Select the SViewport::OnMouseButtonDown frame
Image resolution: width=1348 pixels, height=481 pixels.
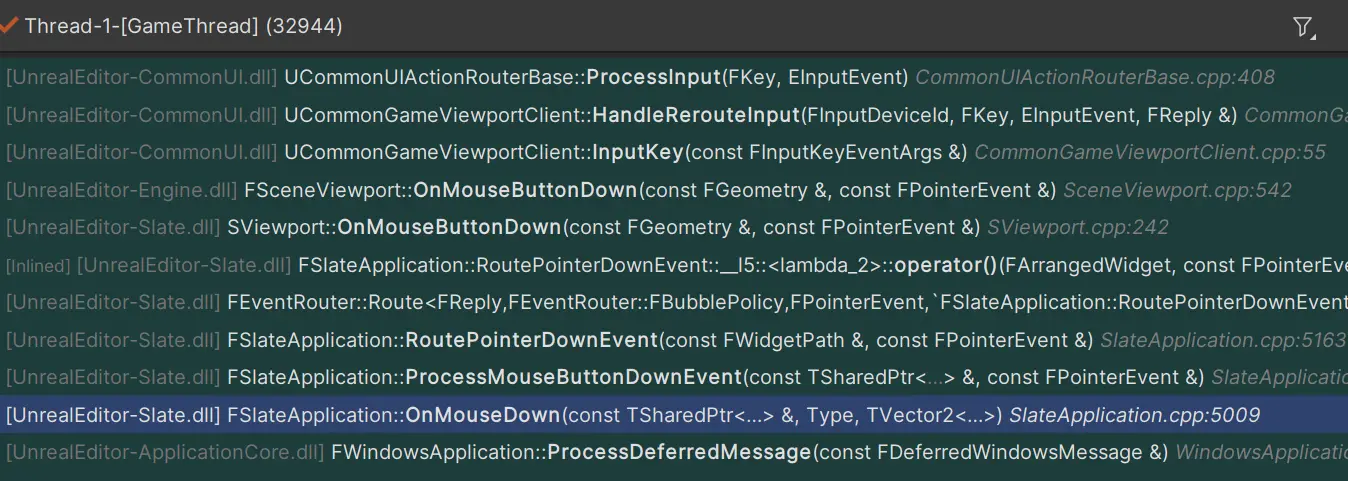pyautogui.click(x=448, y=227)
